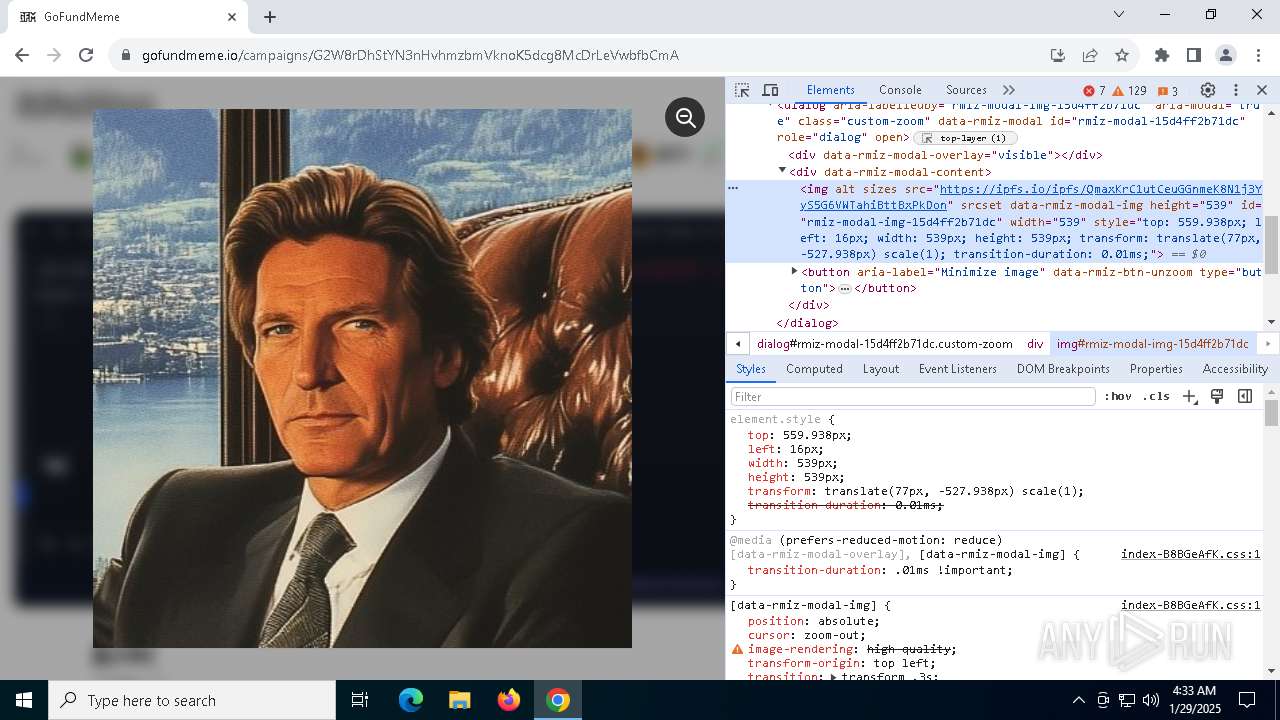Click the address bar URL
Screen dimensions: 1280x720
click(410, 55)
